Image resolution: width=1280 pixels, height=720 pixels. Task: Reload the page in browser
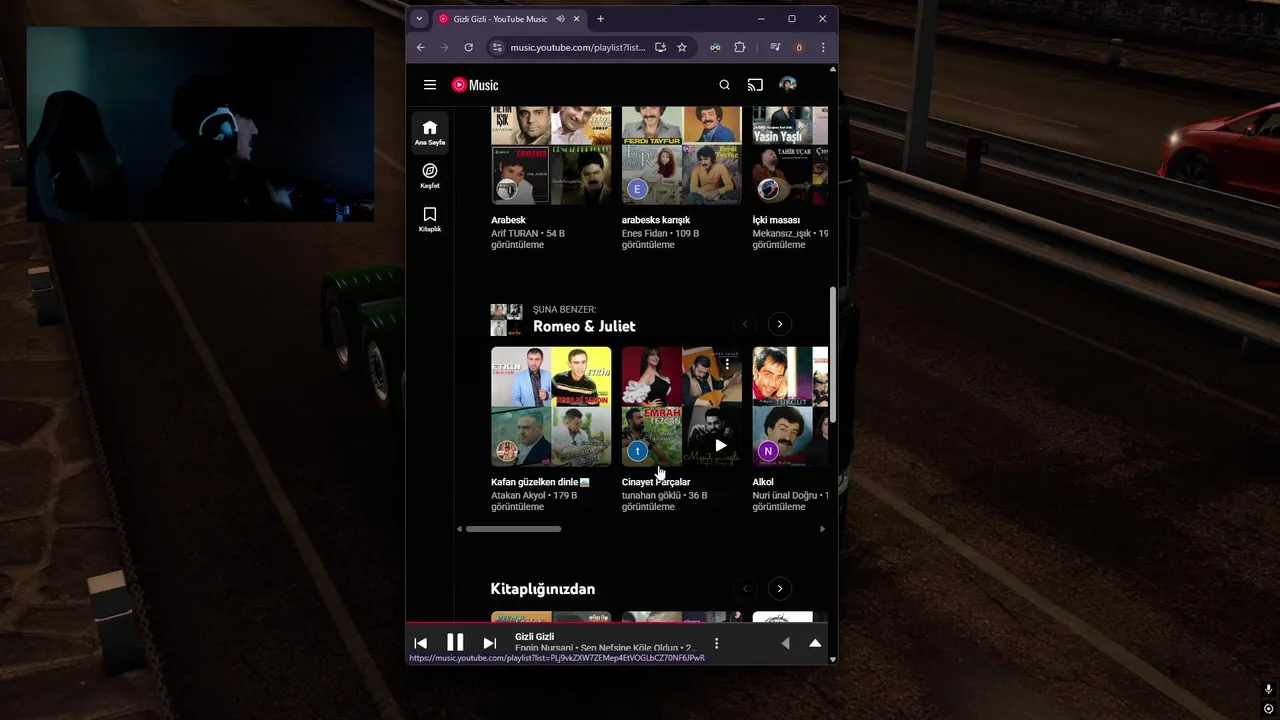pyautogui.click(x=469, y=47)
